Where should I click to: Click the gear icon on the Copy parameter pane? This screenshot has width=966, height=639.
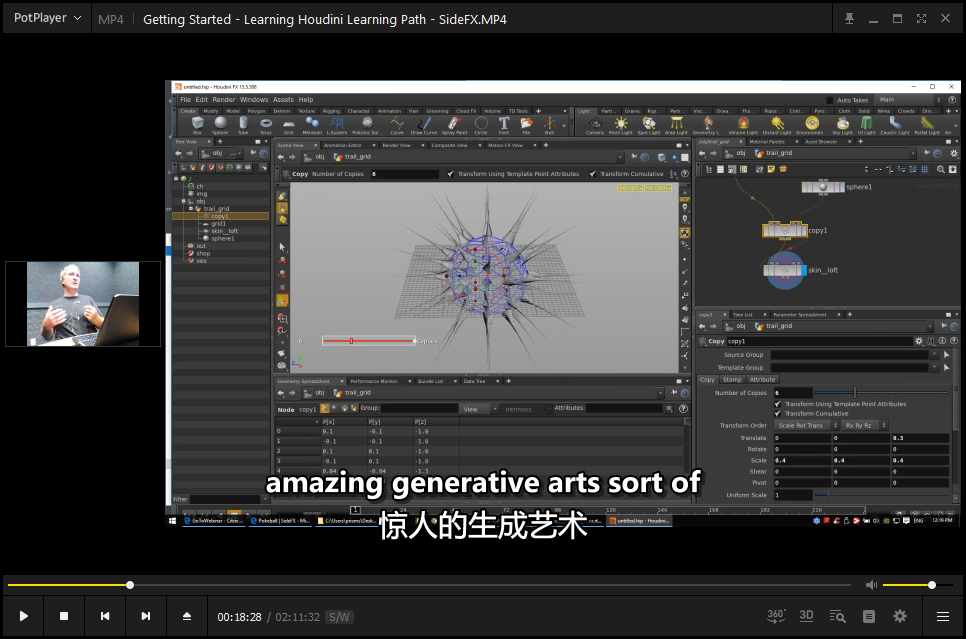(x=919, y=341)
